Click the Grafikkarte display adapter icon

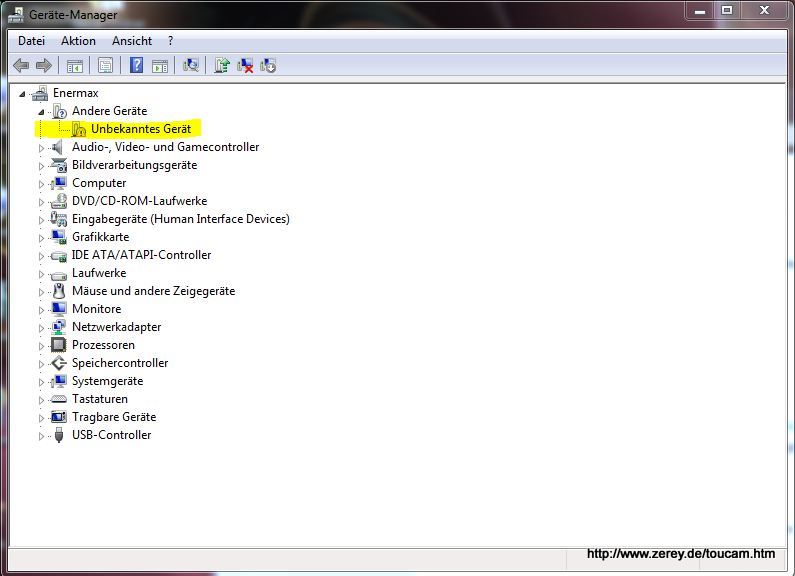pyautogui.click(x=59, y=237)
